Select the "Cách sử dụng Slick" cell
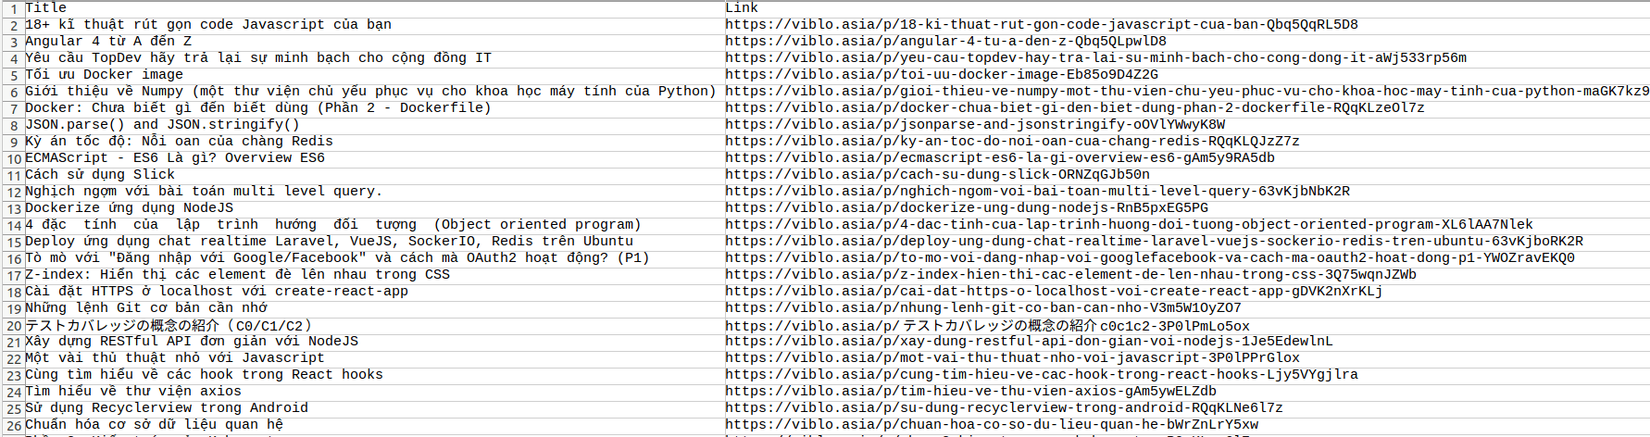 coord(100,175)
